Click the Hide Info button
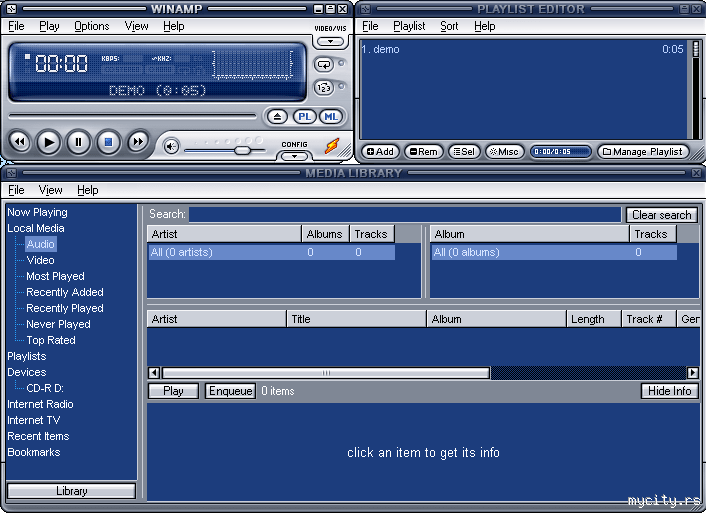706x513 pixels. pyautogui.click(x=670, y=391)
